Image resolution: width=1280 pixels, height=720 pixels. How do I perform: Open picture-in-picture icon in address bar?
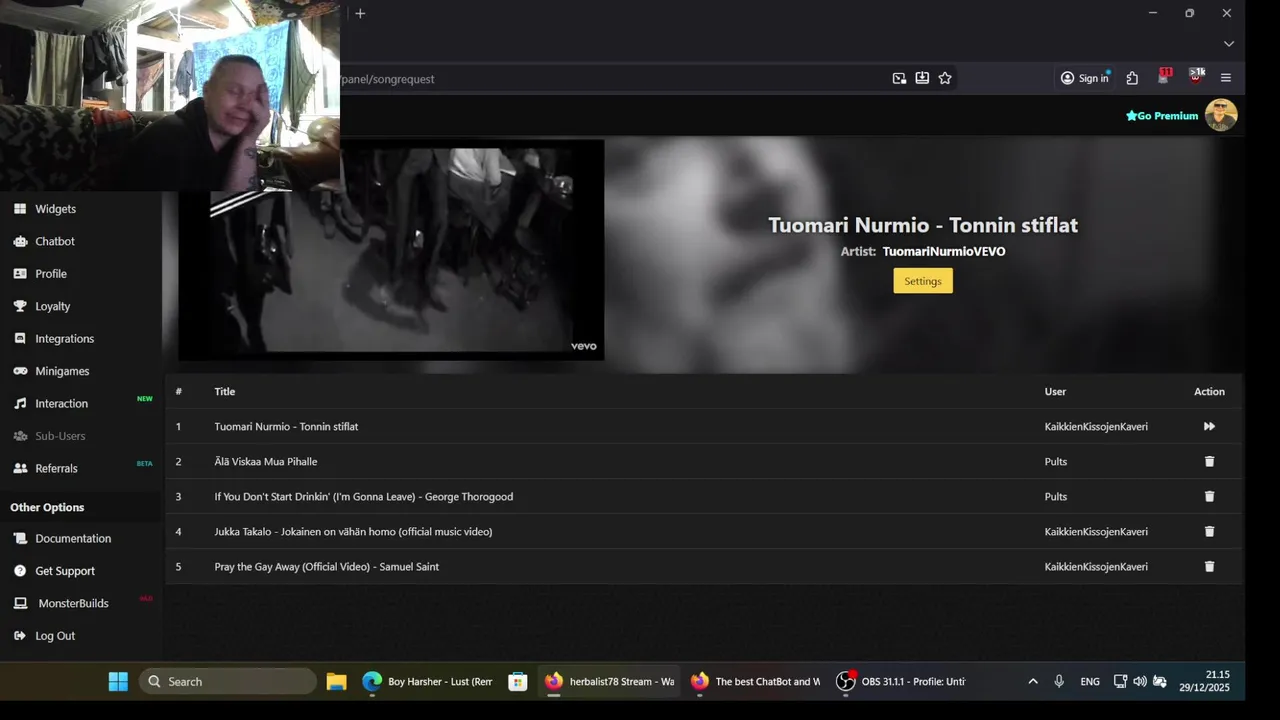pyautogui.click(x=899, y=78)
